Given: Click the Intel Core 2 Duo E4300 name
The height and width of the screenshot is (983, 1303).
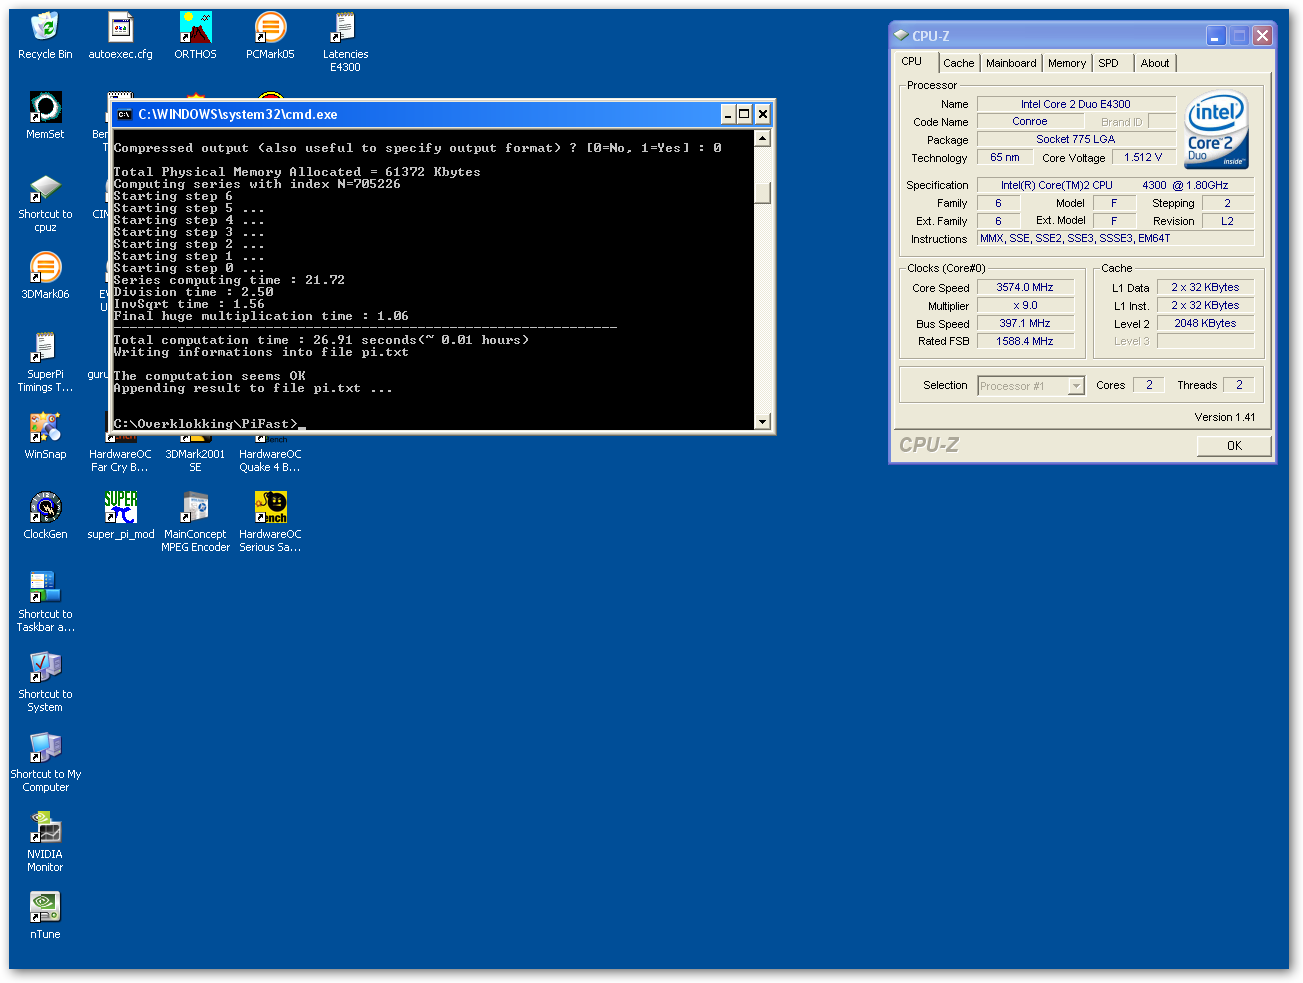Looking at the screenshot, I should (1076, 104).
